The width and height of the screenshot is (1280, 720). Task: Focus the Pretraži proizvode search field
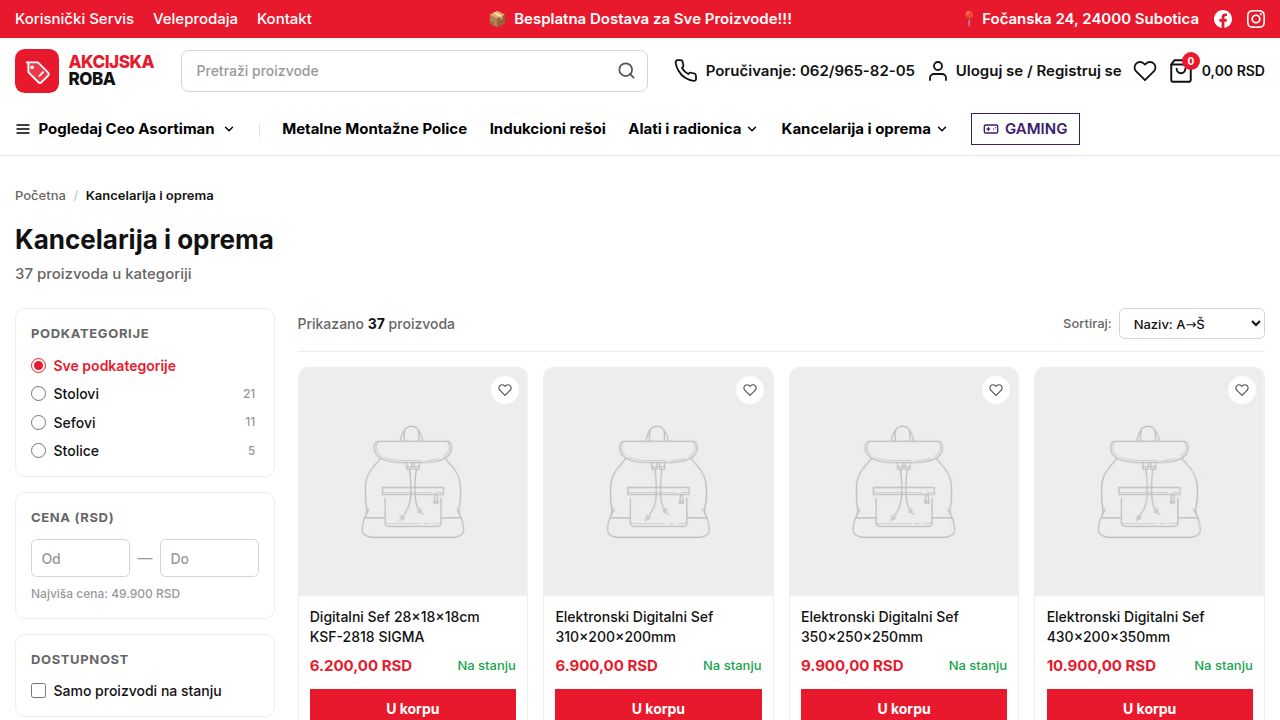pyautogui.click(x=414, y=71)
